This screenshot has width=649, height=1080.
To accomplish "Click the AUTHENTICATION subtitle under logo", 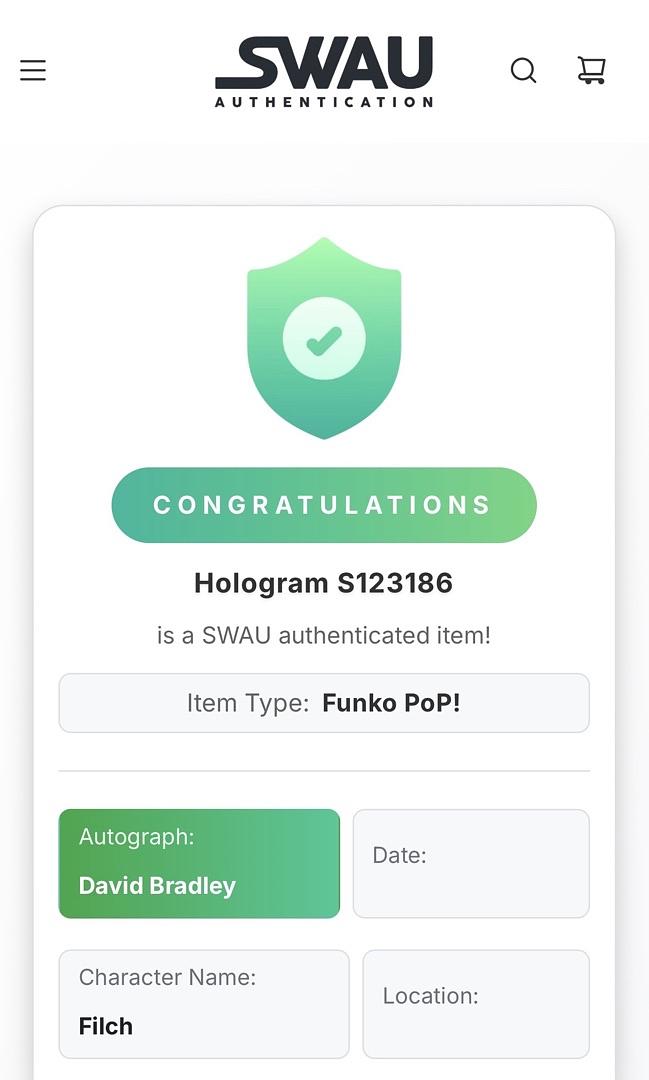I will [324, 102].
